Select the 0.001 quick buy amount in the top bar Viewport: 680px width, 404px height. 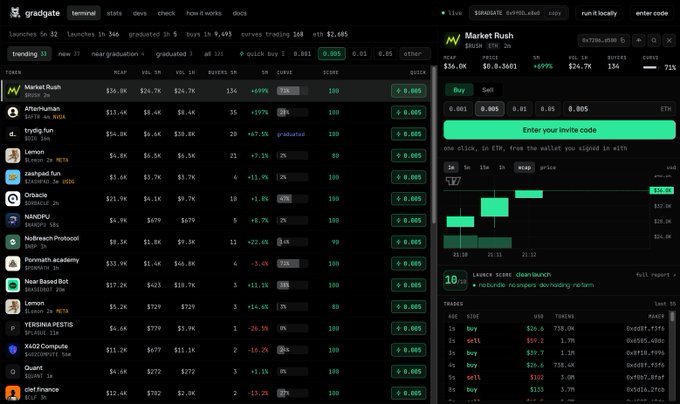click(x=302, y=54)
